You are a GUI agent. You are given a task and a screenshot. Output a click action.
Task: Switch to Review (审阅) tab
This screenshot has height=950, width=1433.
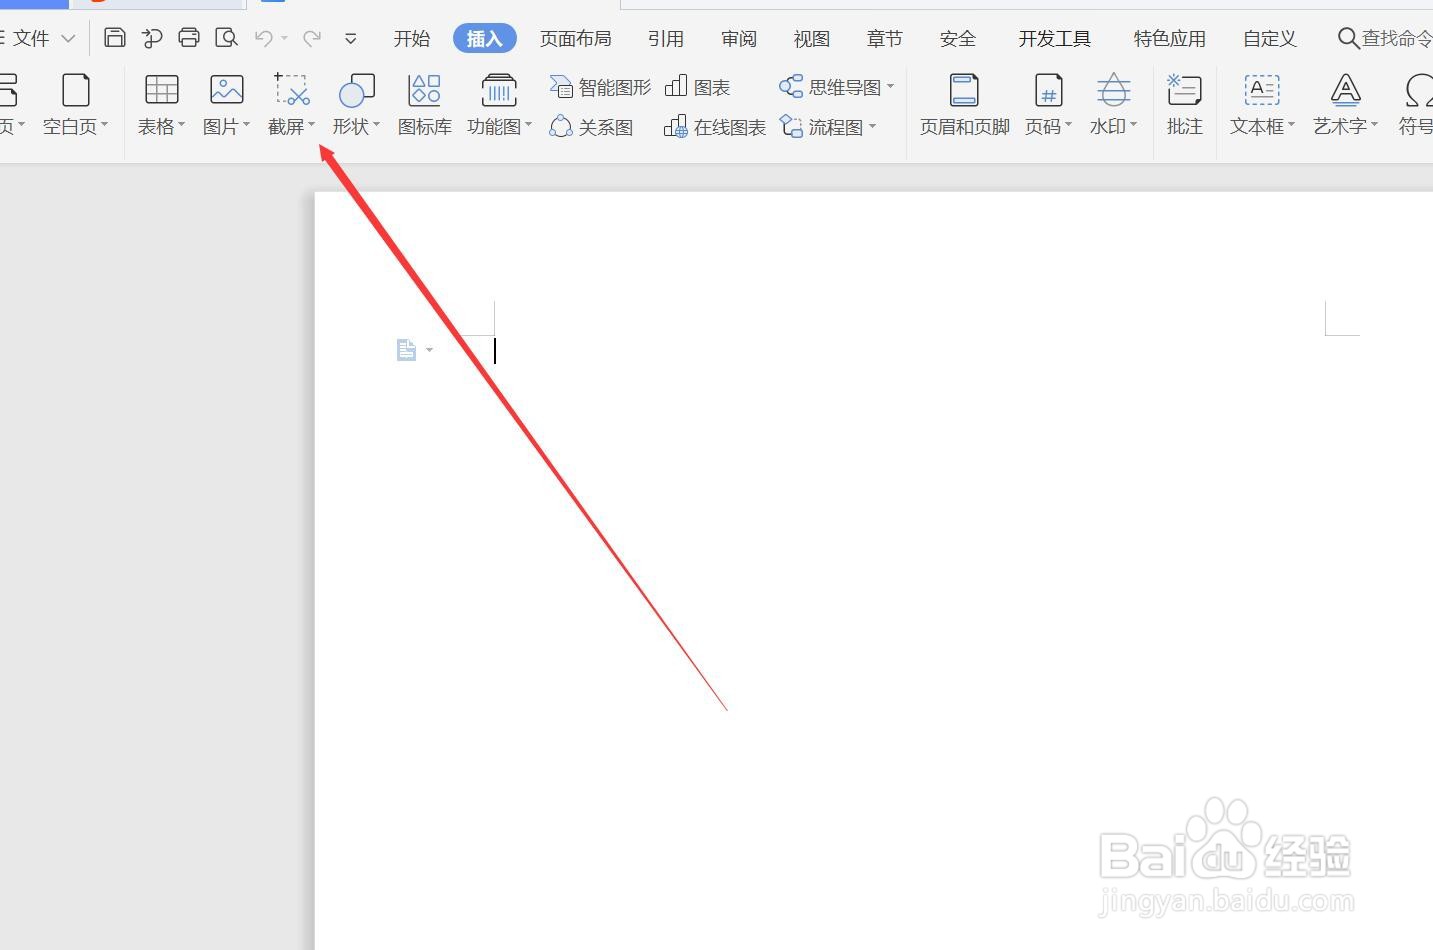(739, 38)
